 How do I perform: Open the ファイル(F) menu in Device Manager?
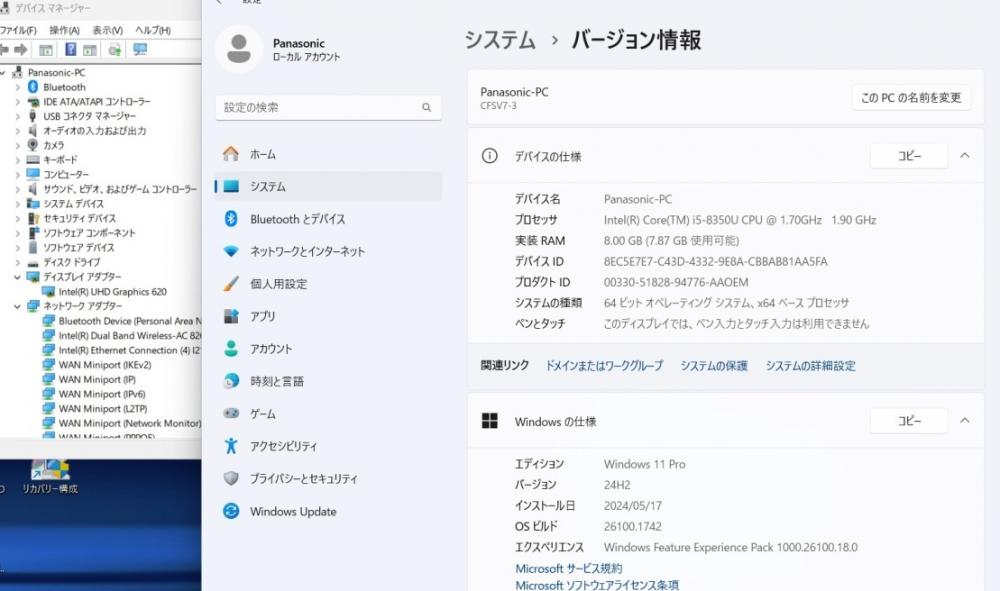coord(18,30)
